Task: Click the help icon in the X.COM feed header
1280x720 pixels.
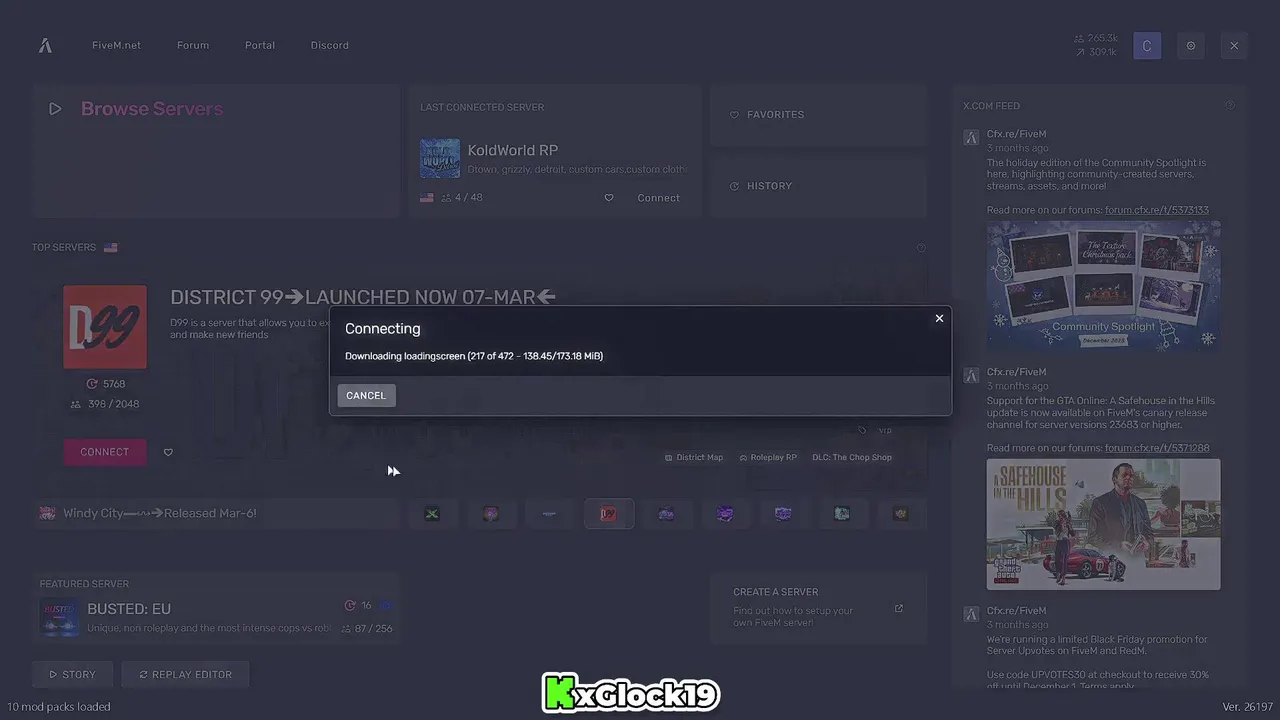Action: coord(1231,105)
